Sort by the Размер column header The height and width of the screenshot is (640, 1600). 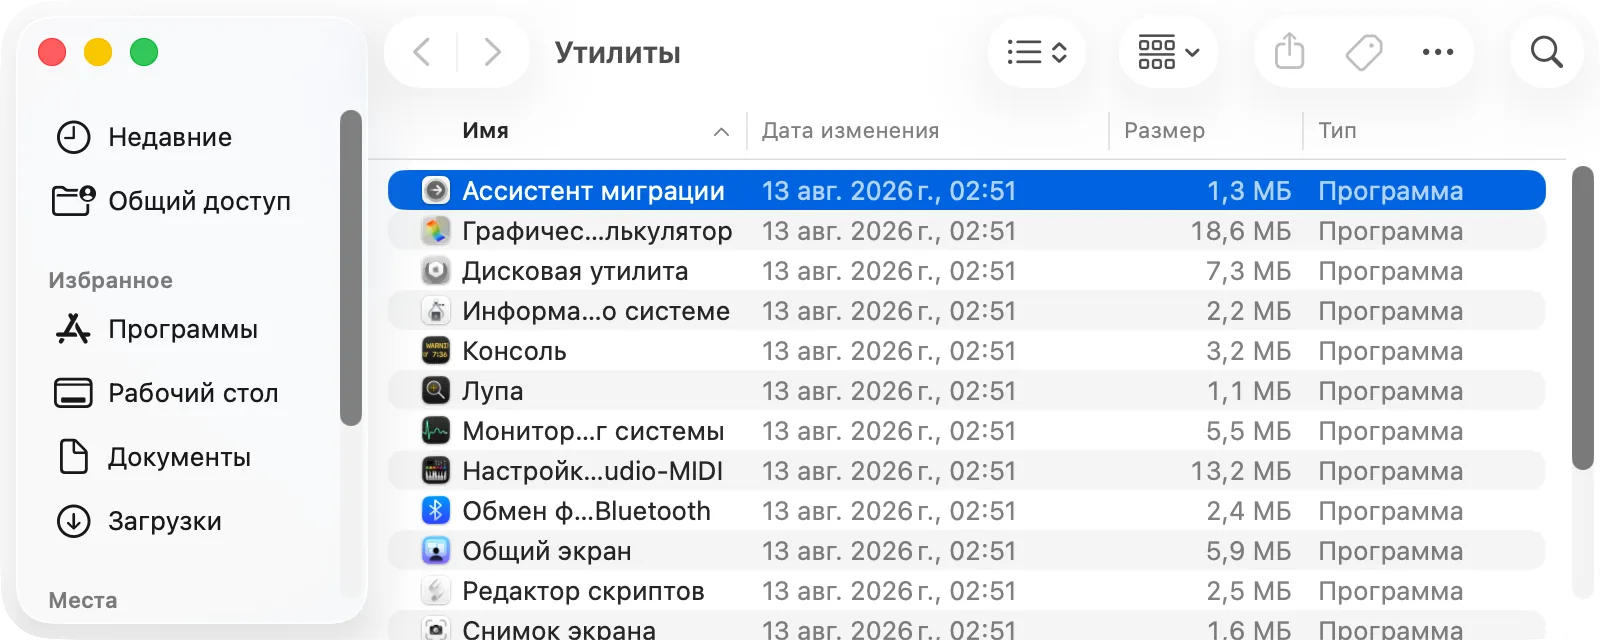click(x=1164, y=131)
